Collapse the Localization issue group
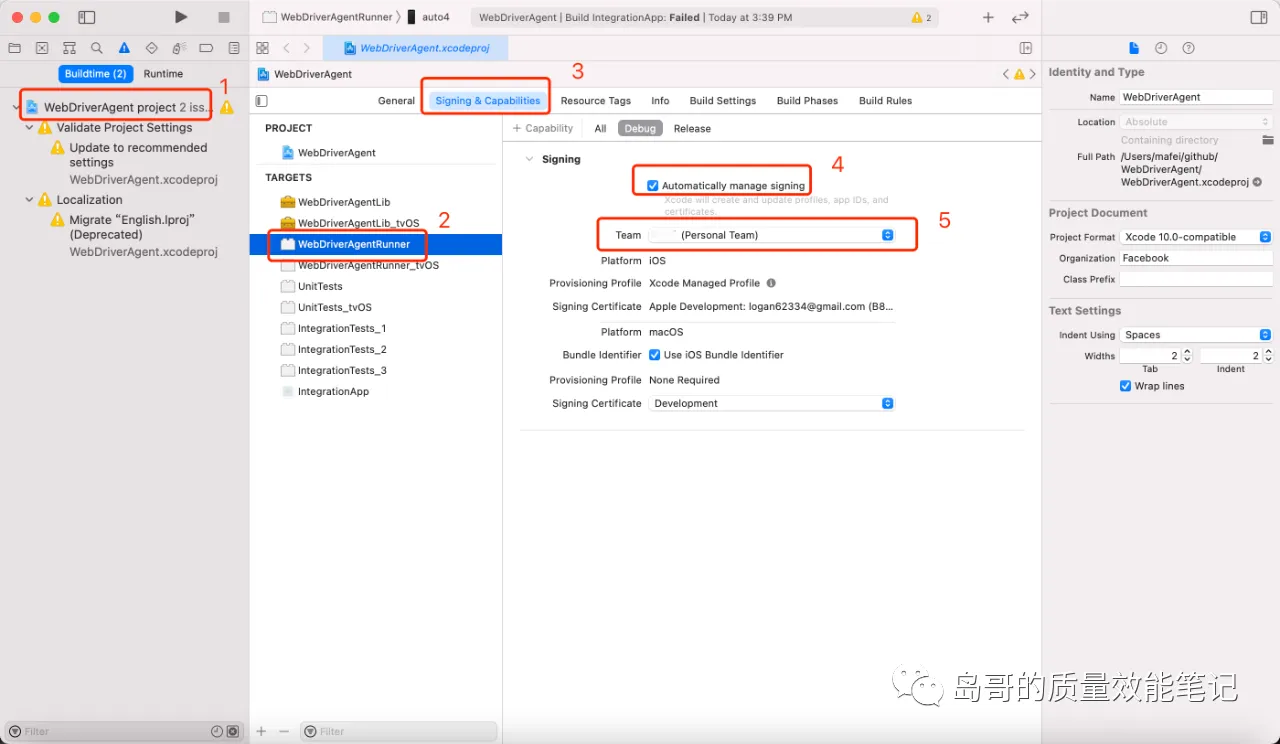The image size is (1280, 744). pos(29,199)
